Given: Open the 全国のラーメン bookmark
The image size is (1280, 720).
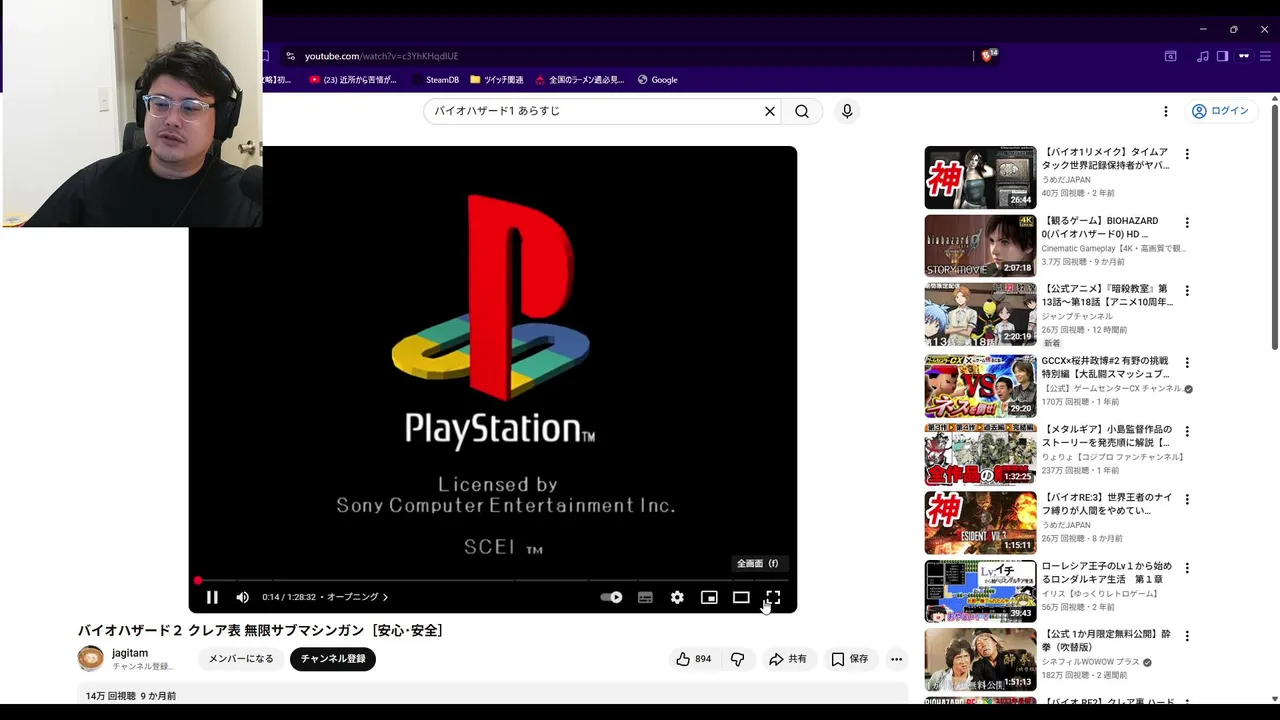Looking at the screenshot, I should [x=580, y=80].
